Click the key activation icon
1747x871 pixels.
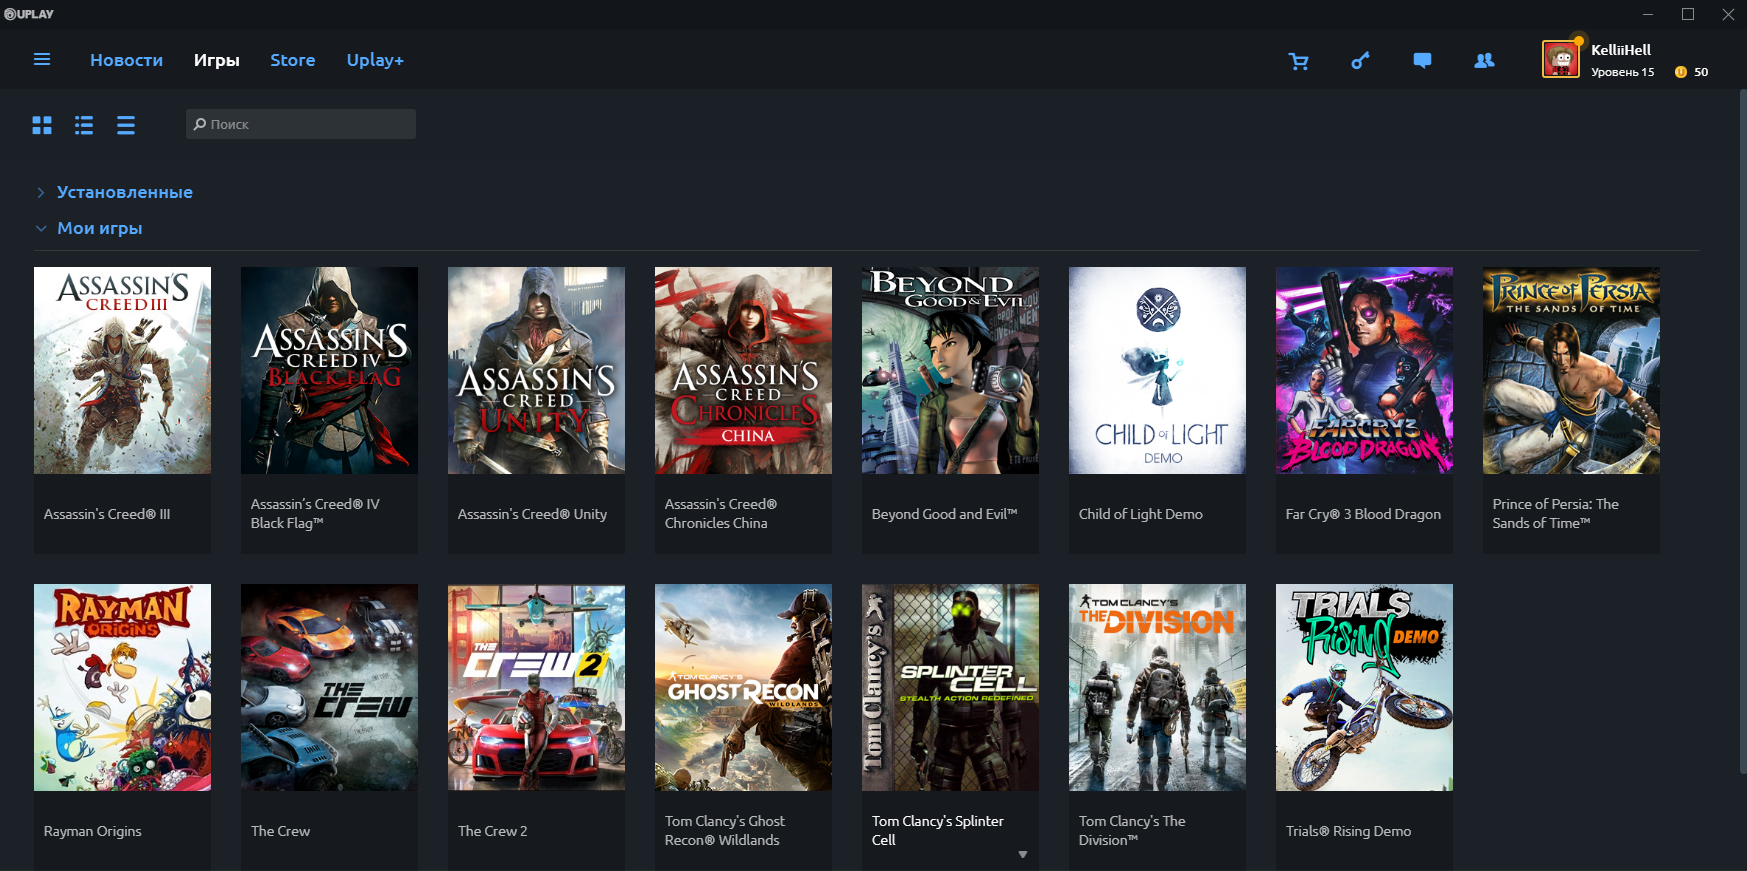click(1360, 61)
